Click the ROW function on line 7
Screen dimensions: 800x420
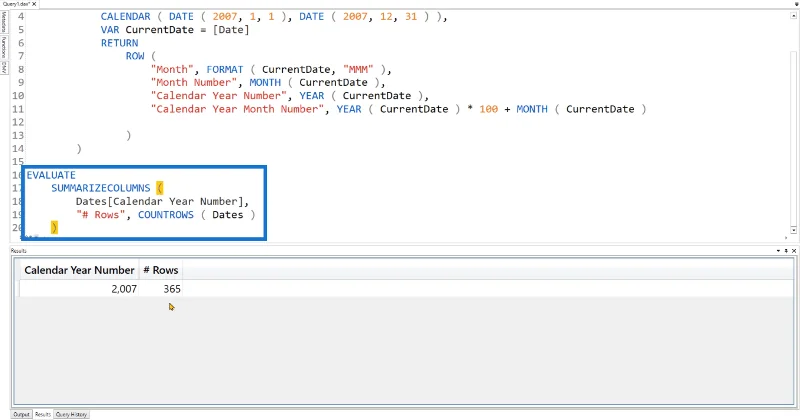tap(135, 56)
